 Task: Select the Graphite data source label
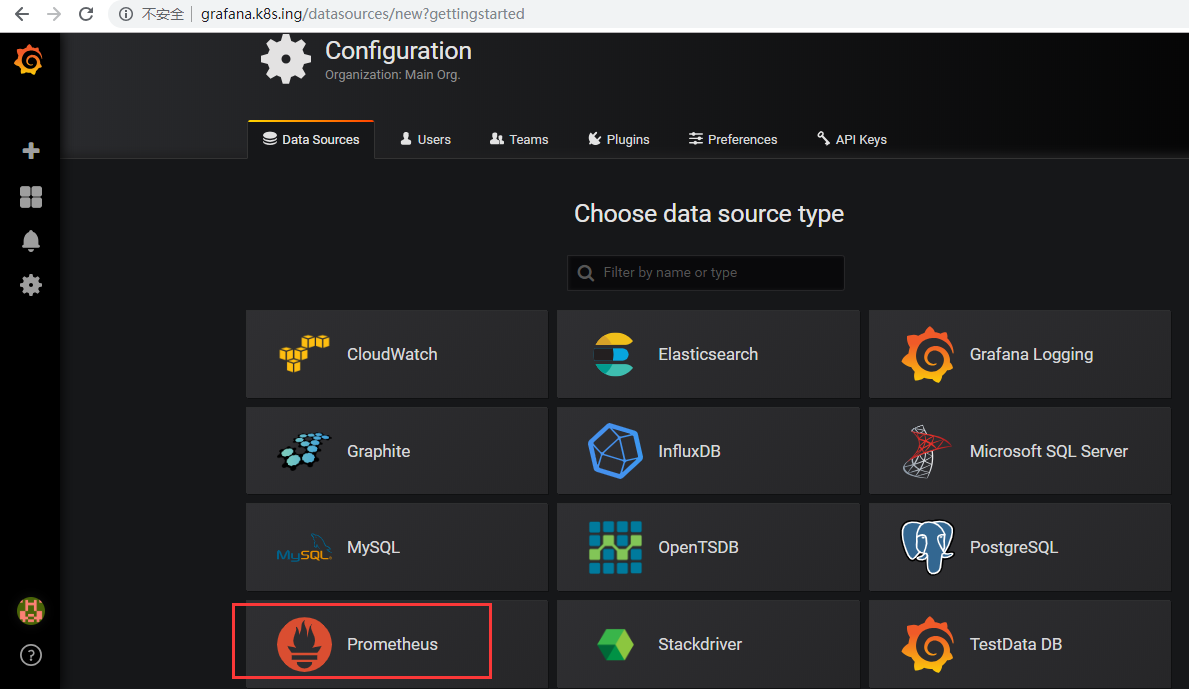tap(378, 451)
